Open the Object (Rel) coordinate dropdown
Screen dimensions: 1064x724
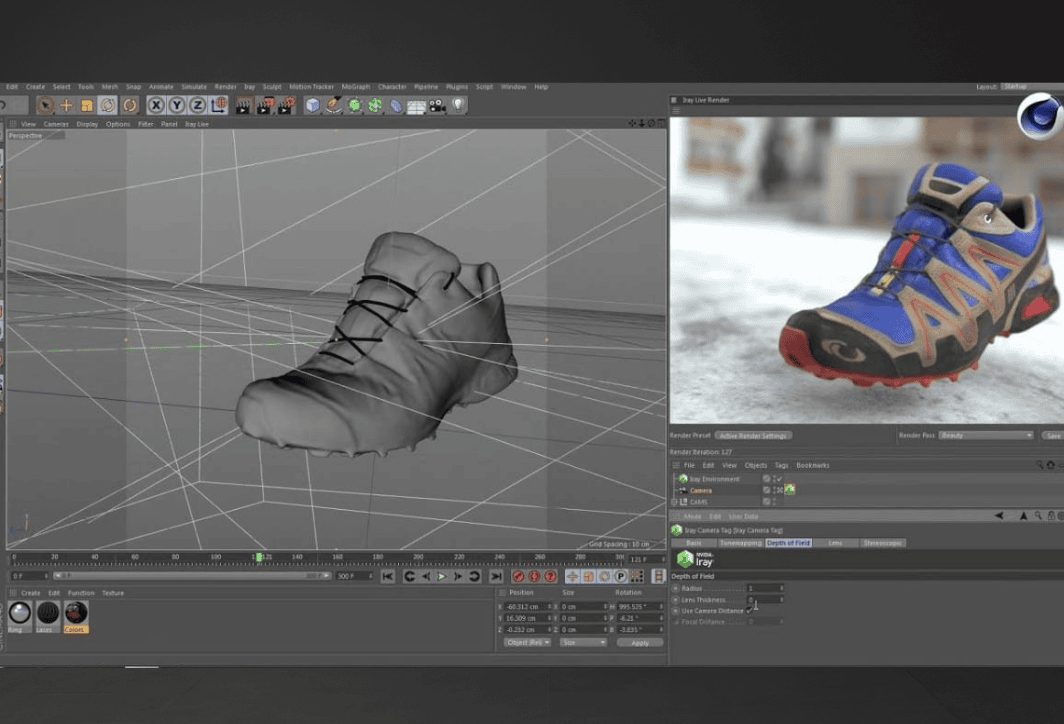pyautogui.click(x=527, y=642)
